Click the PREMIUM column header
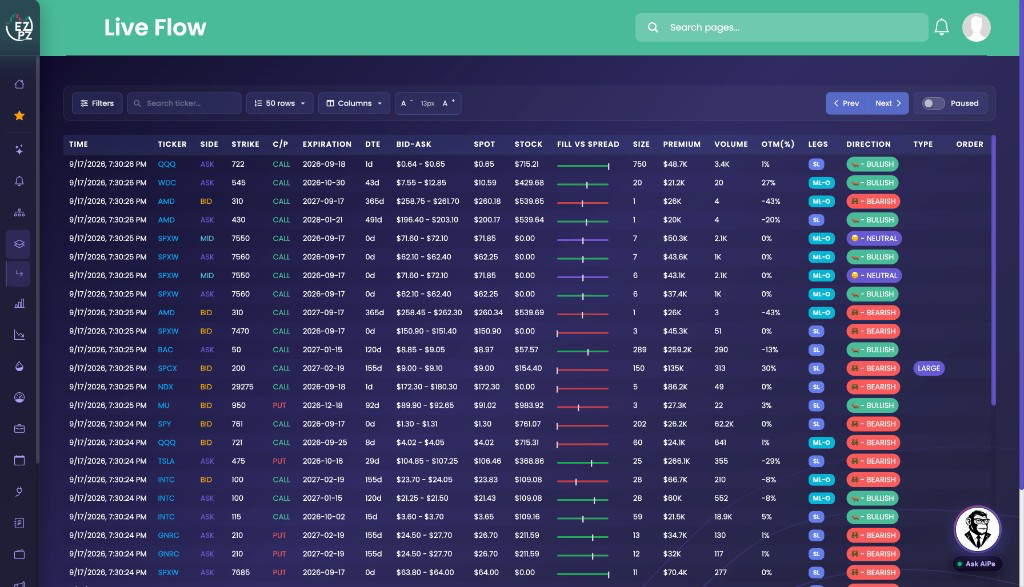Screen dimensions: 1024x587 tap(682, 144)
